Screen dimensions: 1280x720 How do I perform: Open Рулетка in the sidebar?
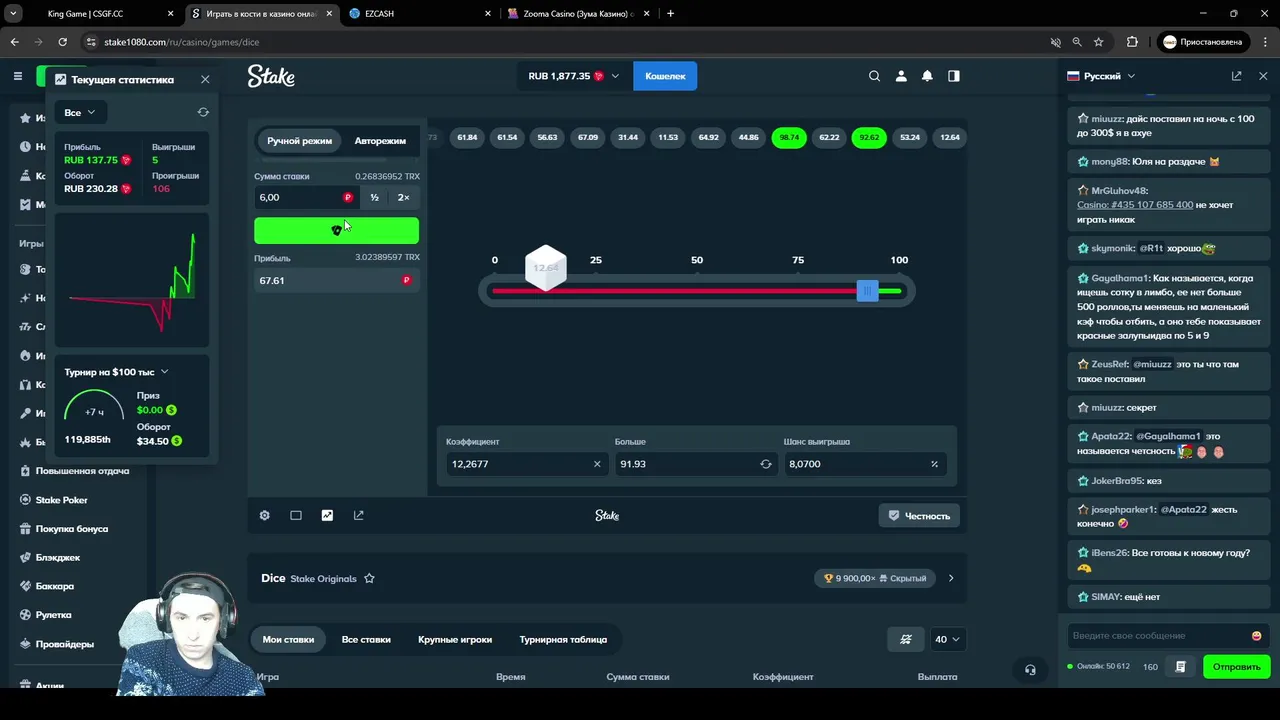pyautogui.click(x=54, y=615)
